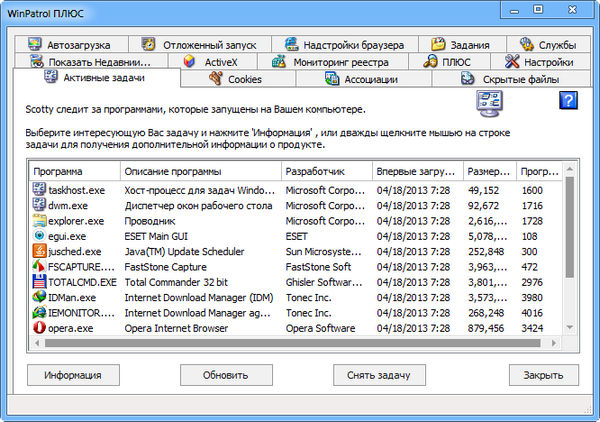Select the TOTALCMD.EXE floppy icon
Screen dimensions: 600x422
tap(38, 282)
